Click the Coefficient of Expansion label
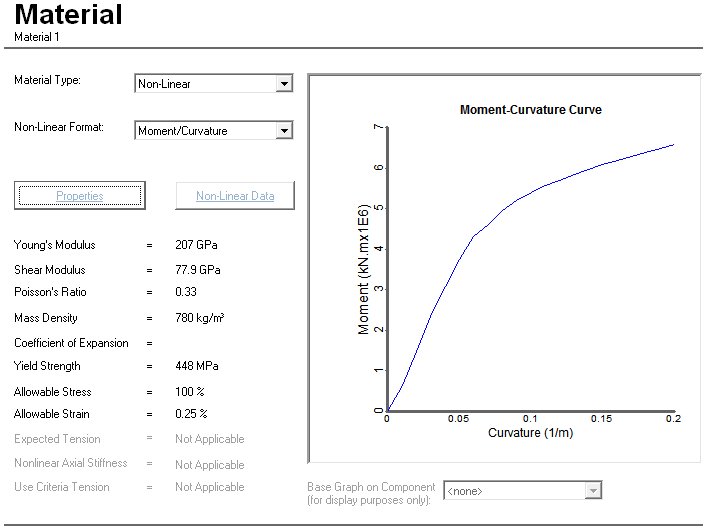 pos(71,343)
